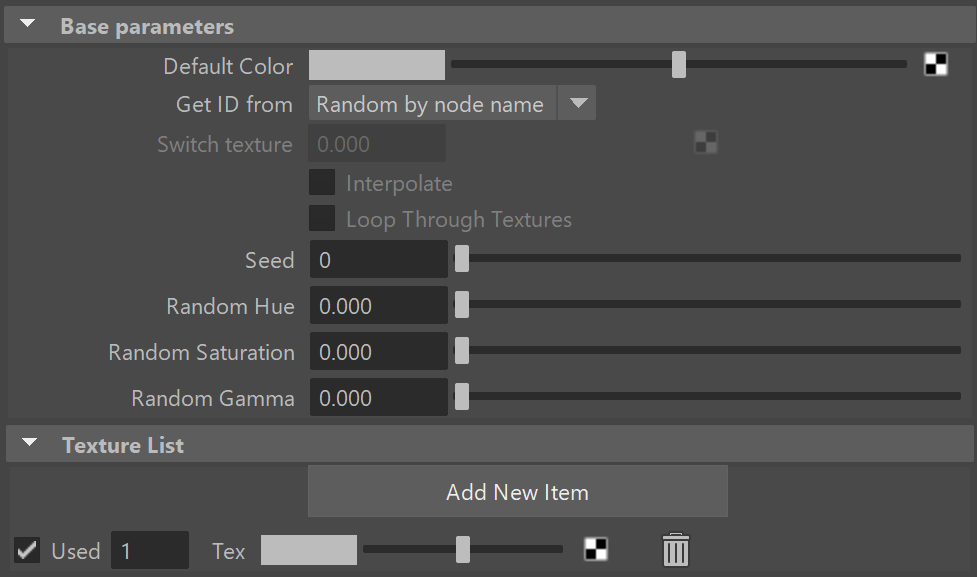
Task: Click the Used index number field
Action: 150,550
